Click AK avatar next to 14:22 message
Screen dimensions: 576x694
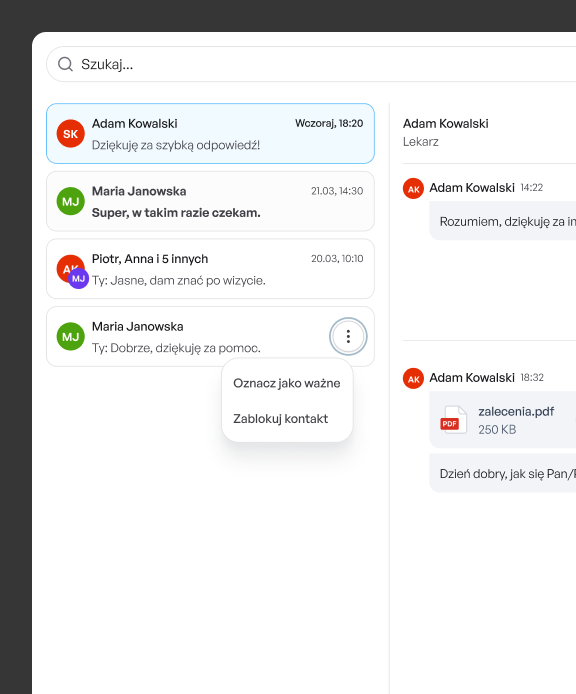(414, 189)
